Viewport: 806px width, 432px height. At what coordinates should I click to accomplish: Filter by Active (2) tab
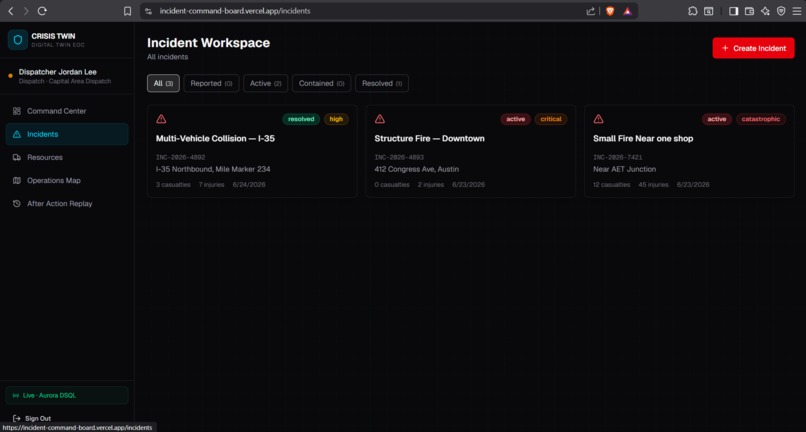266,83
